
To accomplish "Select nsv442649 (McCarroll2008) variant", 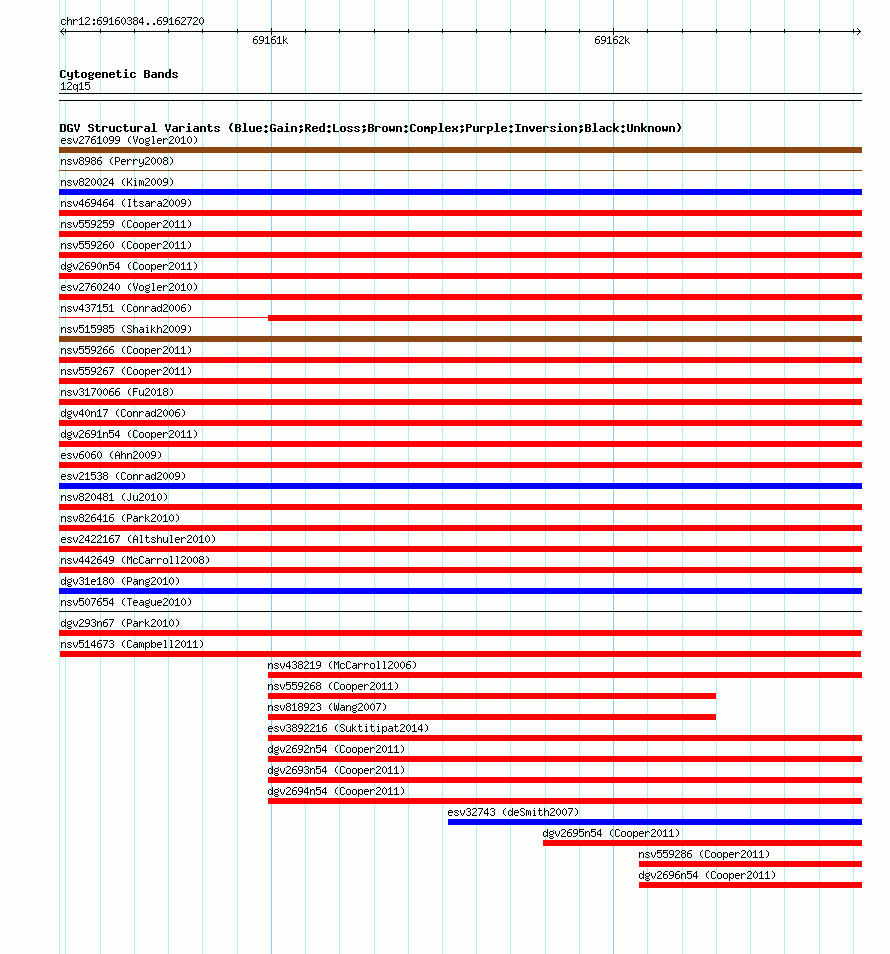I will coord(135,560).
